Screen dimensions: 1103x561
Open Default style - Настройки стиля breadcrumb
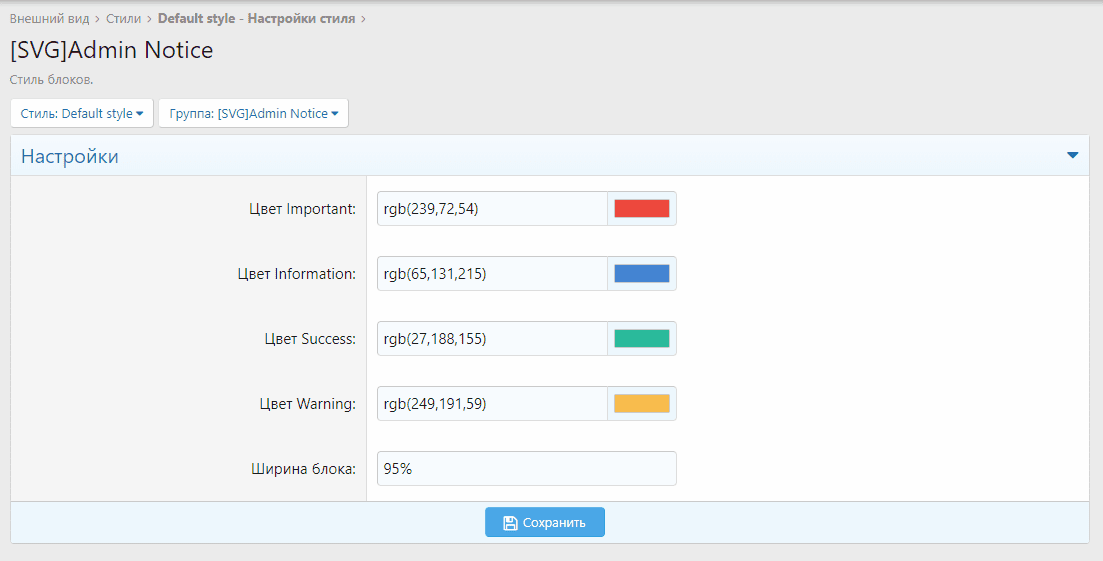click(x=256, y=19)
